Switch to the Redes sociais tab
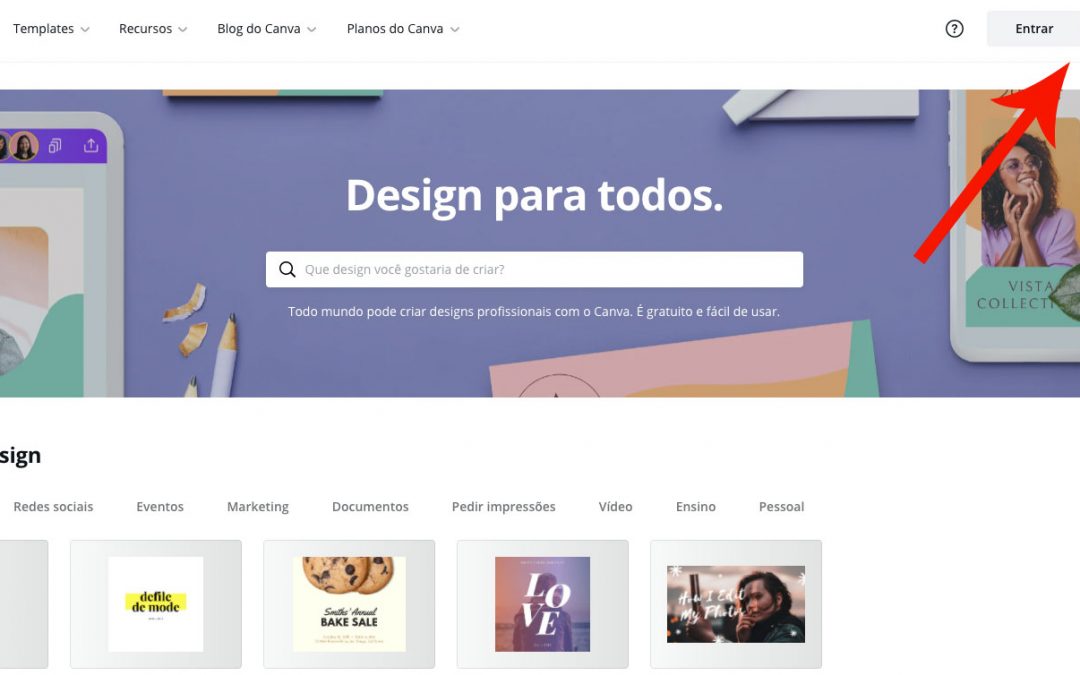Image resolution: width=1080 pixels, height=675 pixels. click(53, 507)
